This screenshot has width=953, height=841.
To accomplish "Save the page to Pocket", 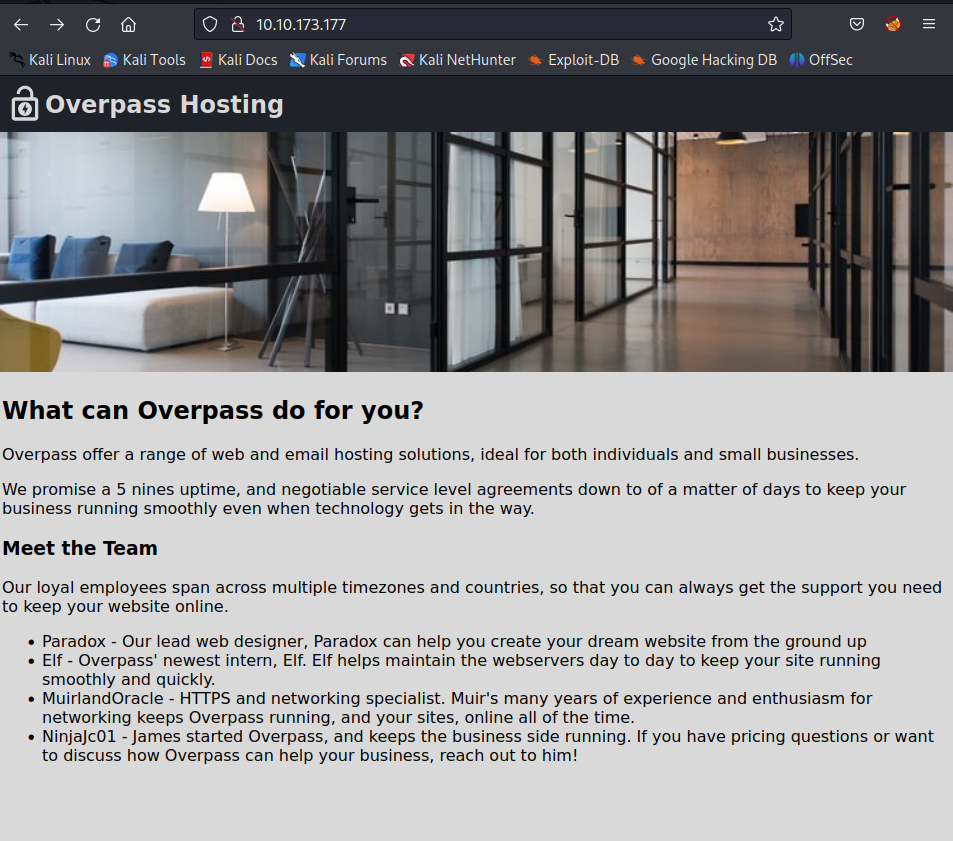I will pos(856,24).
